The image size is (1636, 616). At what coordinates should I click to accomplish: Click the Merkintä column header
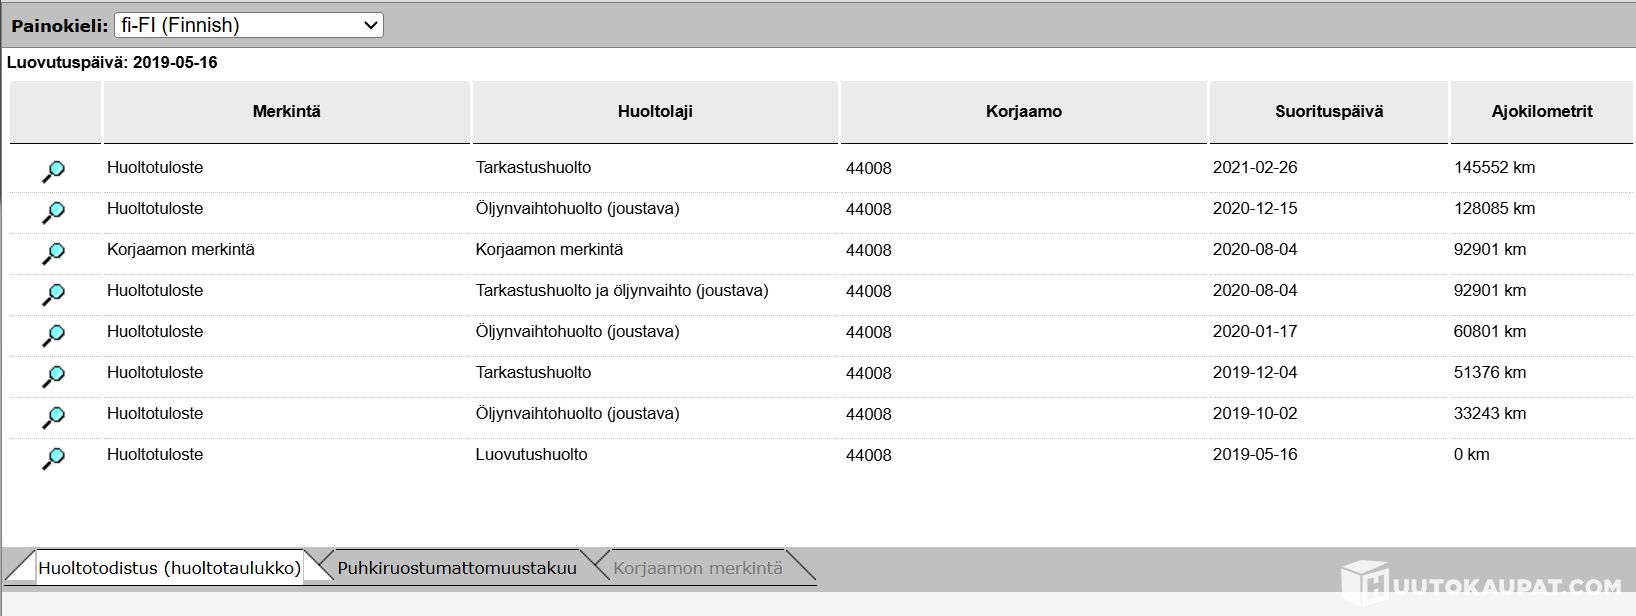coord(286,112)
